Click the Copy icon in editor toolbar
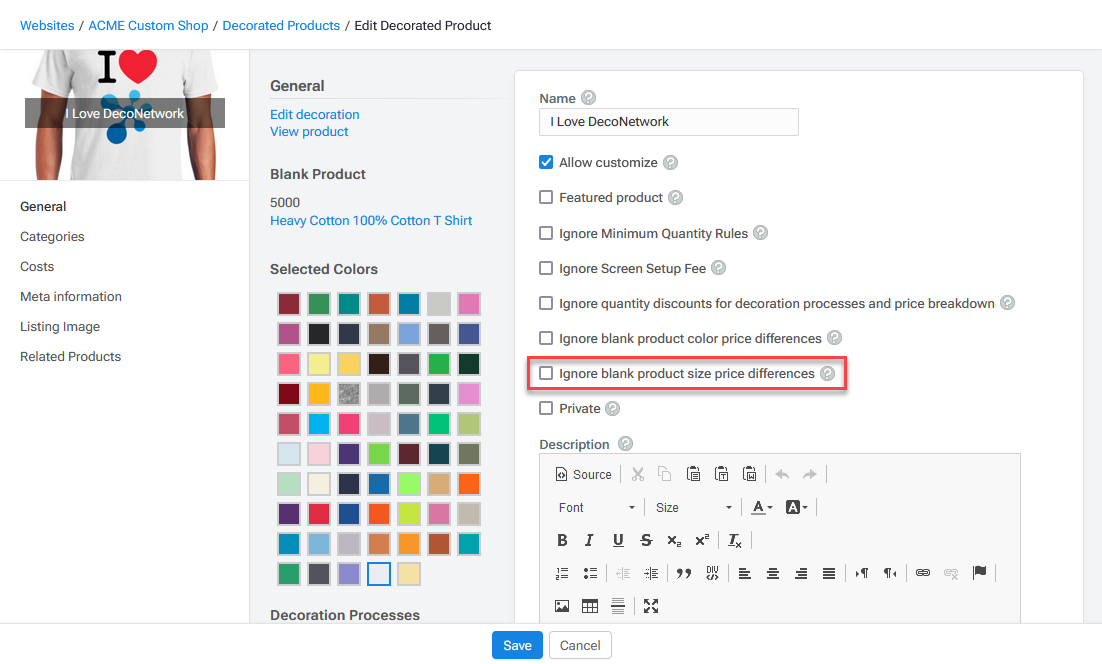Screen dimensions: 1102x664 [x=664, y=474]
